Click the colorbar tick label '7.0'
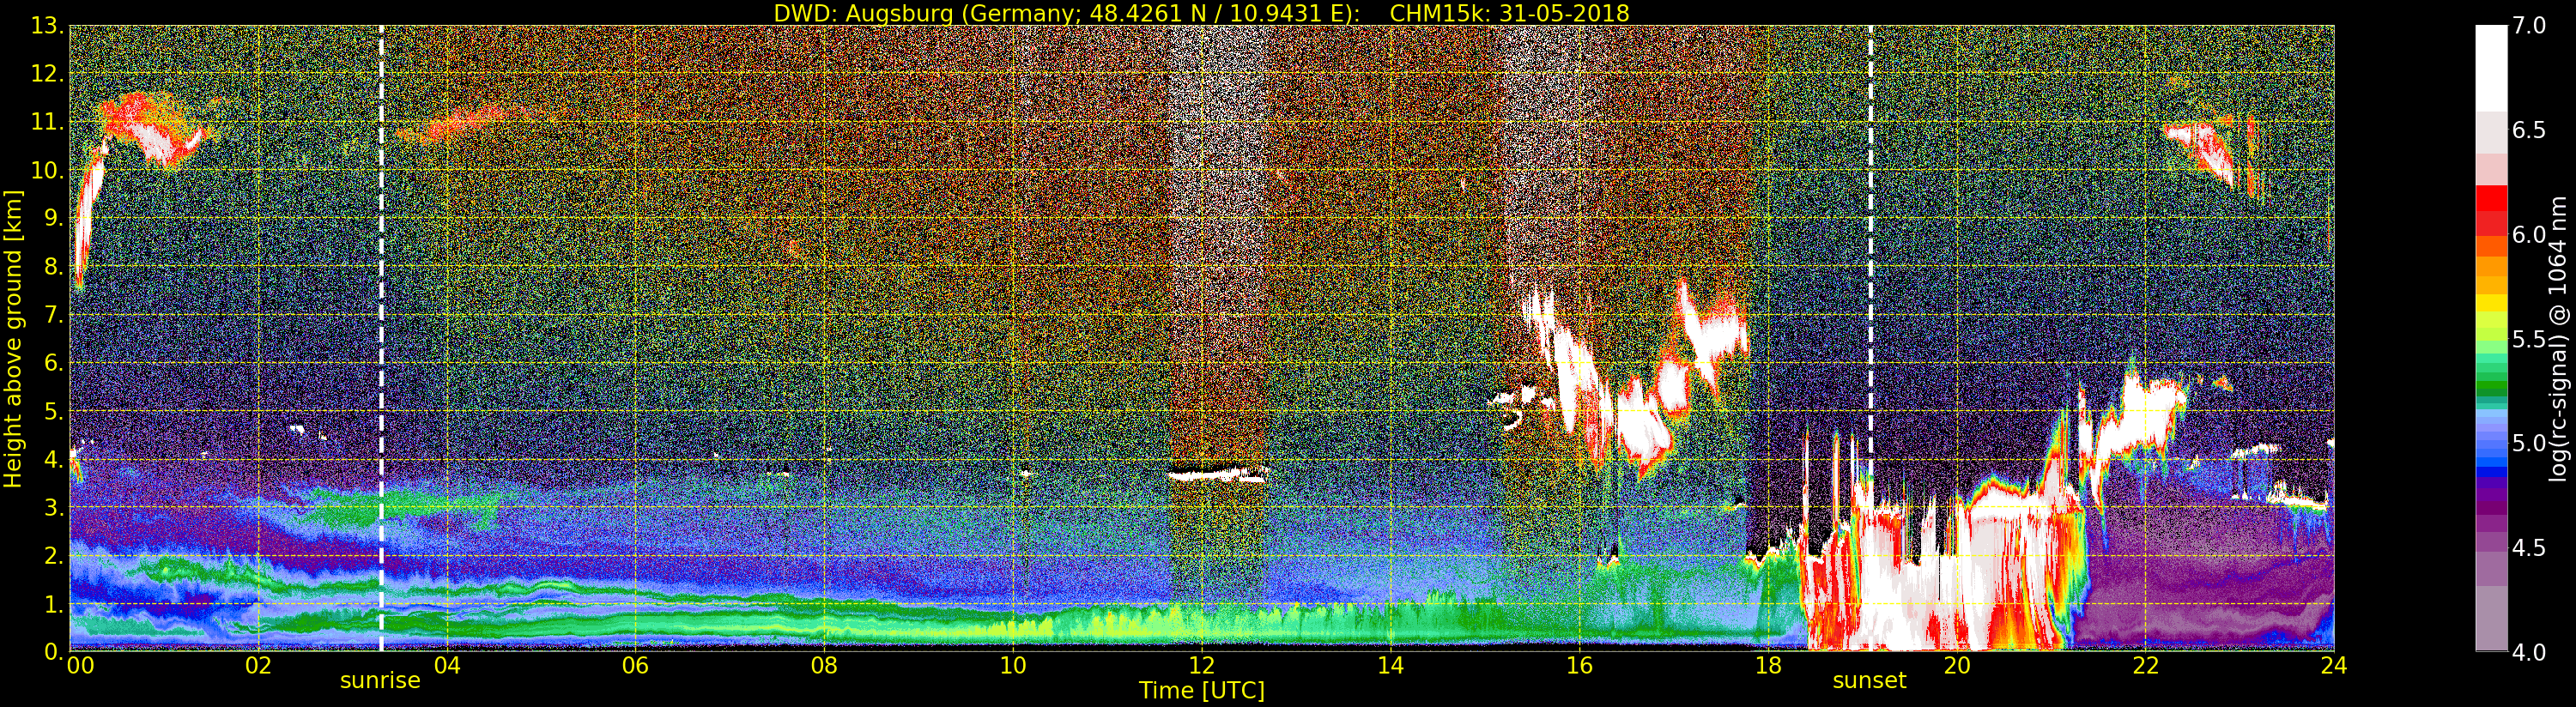Image resolution: width=2576 pixels, height=707 pixels. tap(2528, 26)
